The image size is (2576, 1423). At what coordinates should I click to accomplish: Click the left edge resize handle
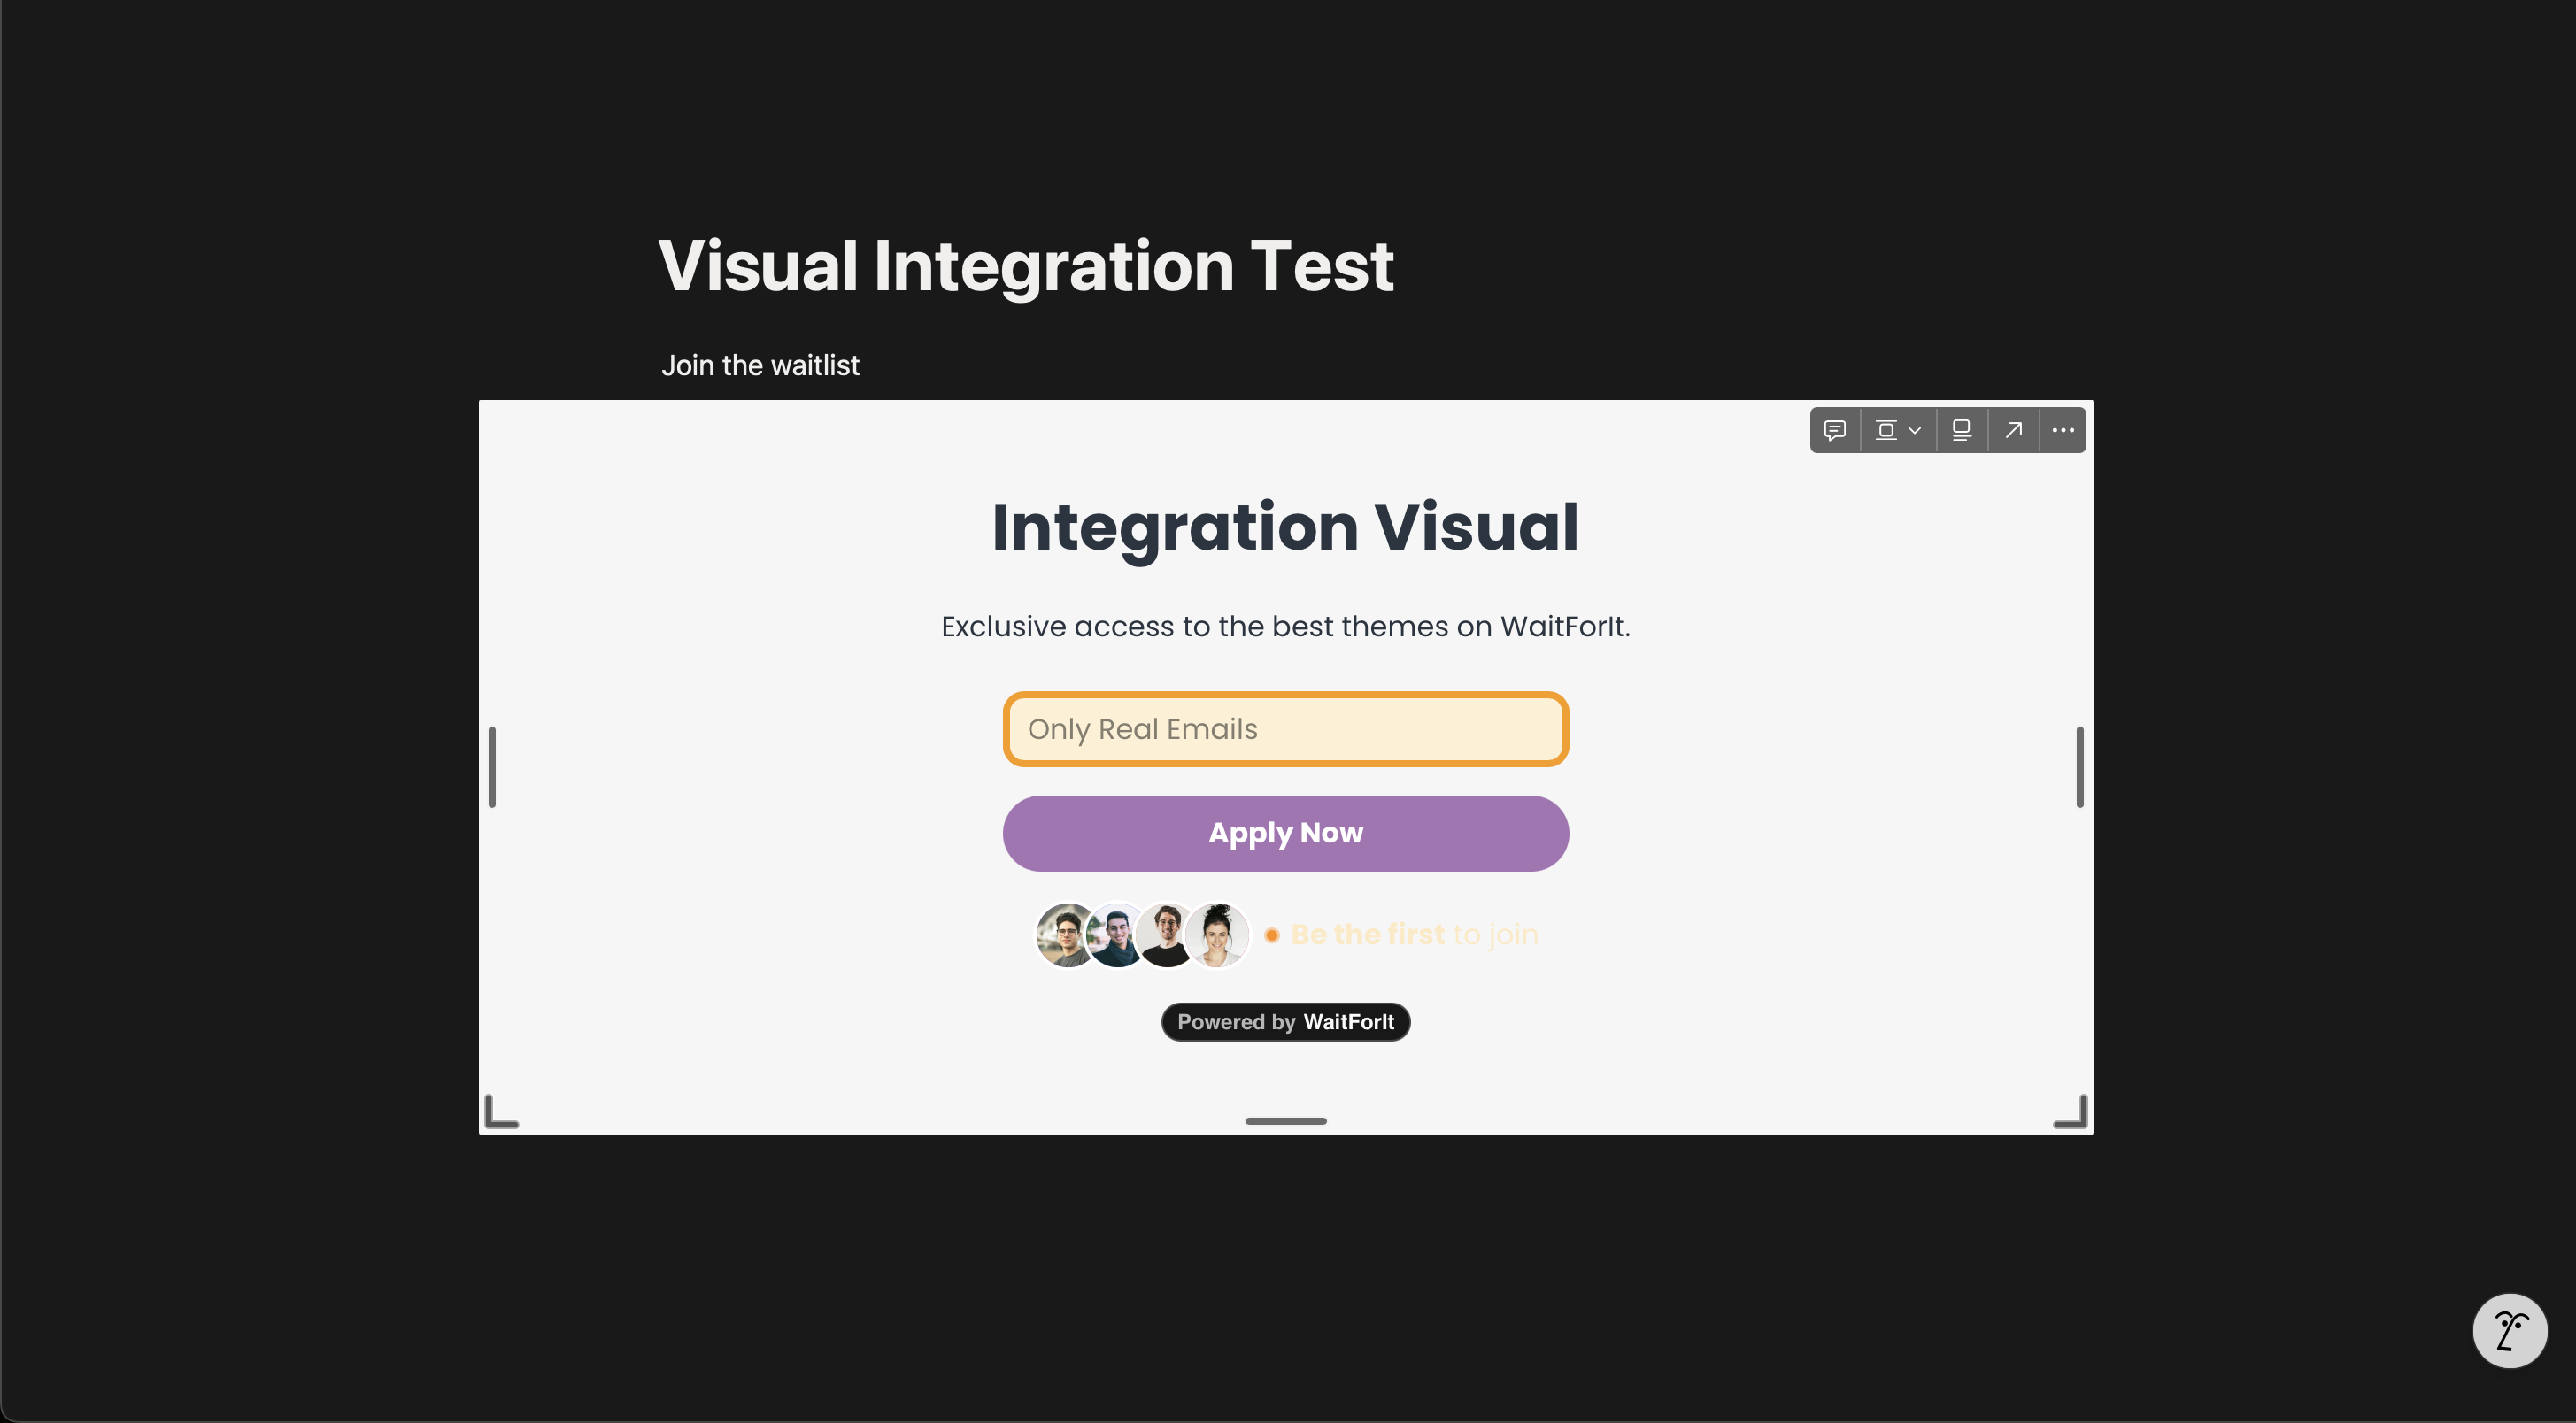492,766
